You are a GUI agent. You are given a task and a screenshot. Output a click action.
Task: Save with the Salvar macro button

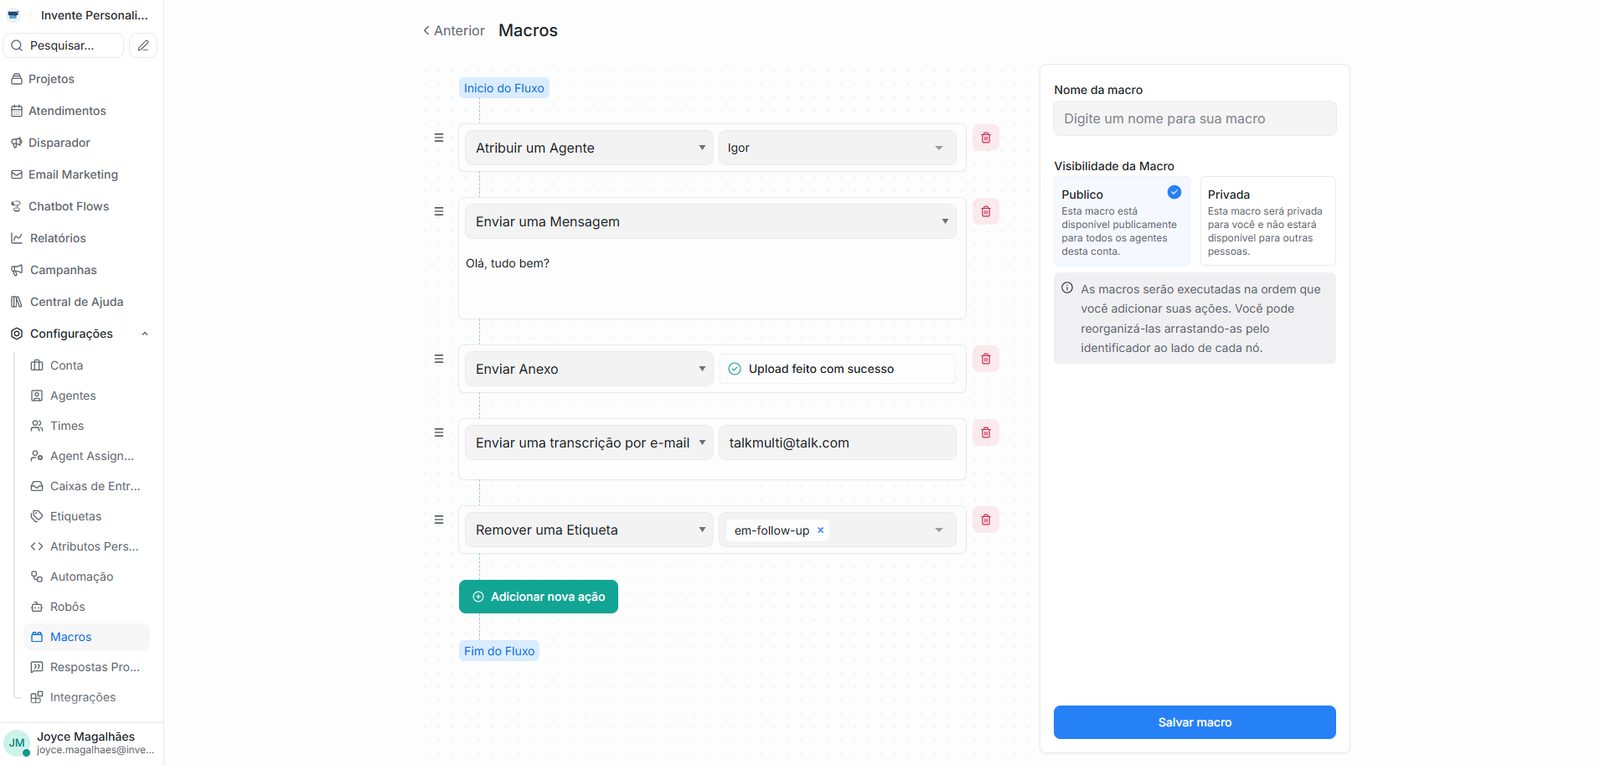[x=1194, y=722]
